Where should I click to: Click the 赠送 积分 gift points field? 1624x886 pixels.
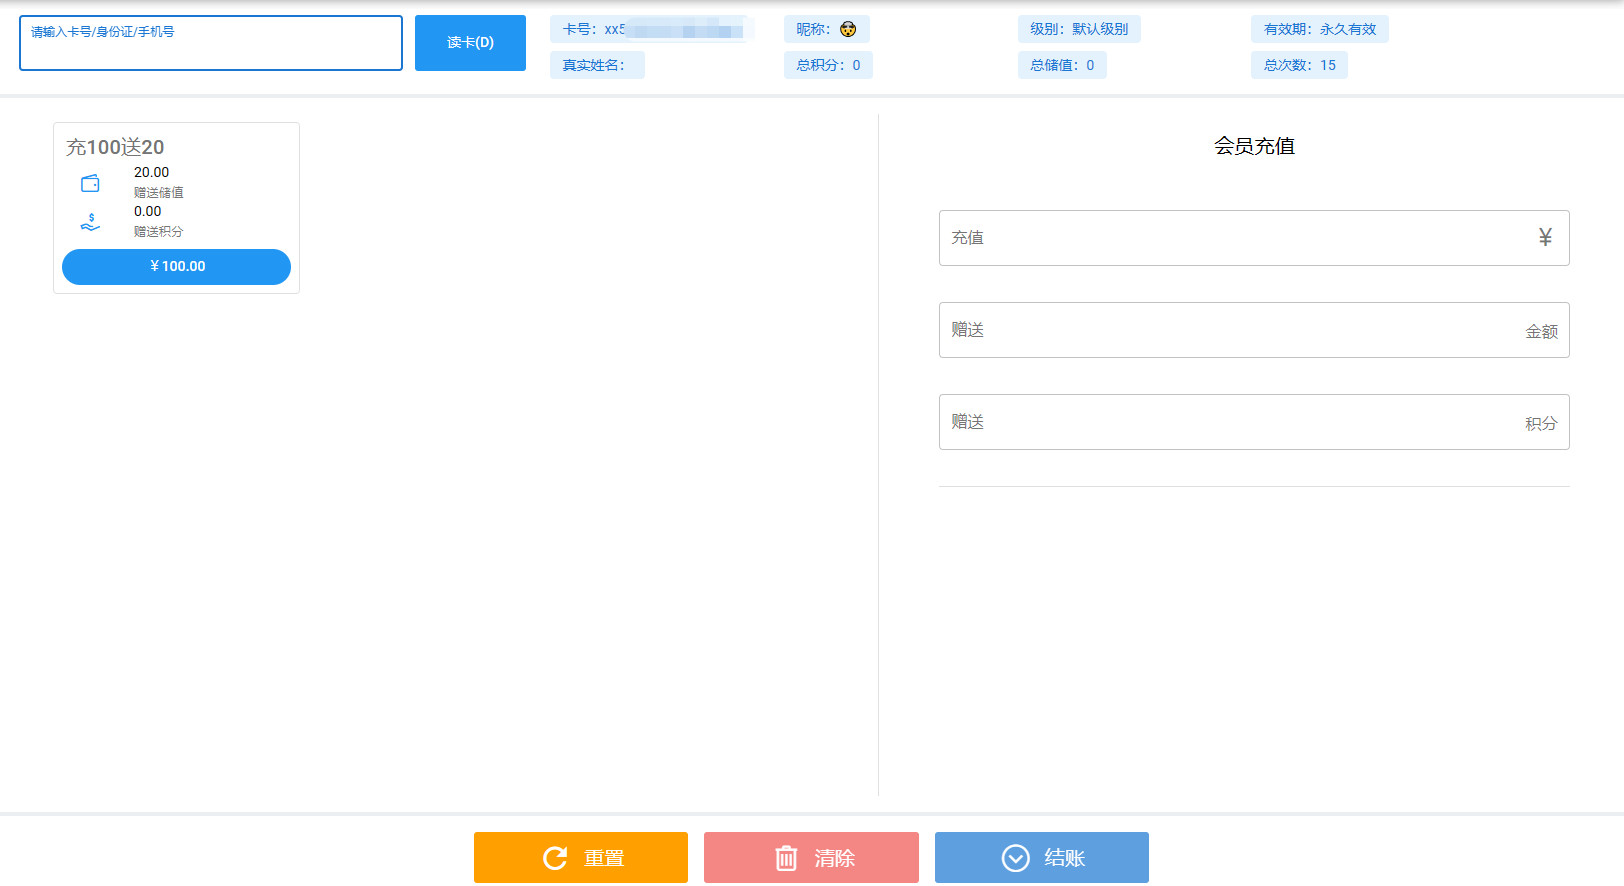click(x=1254, y=422)
